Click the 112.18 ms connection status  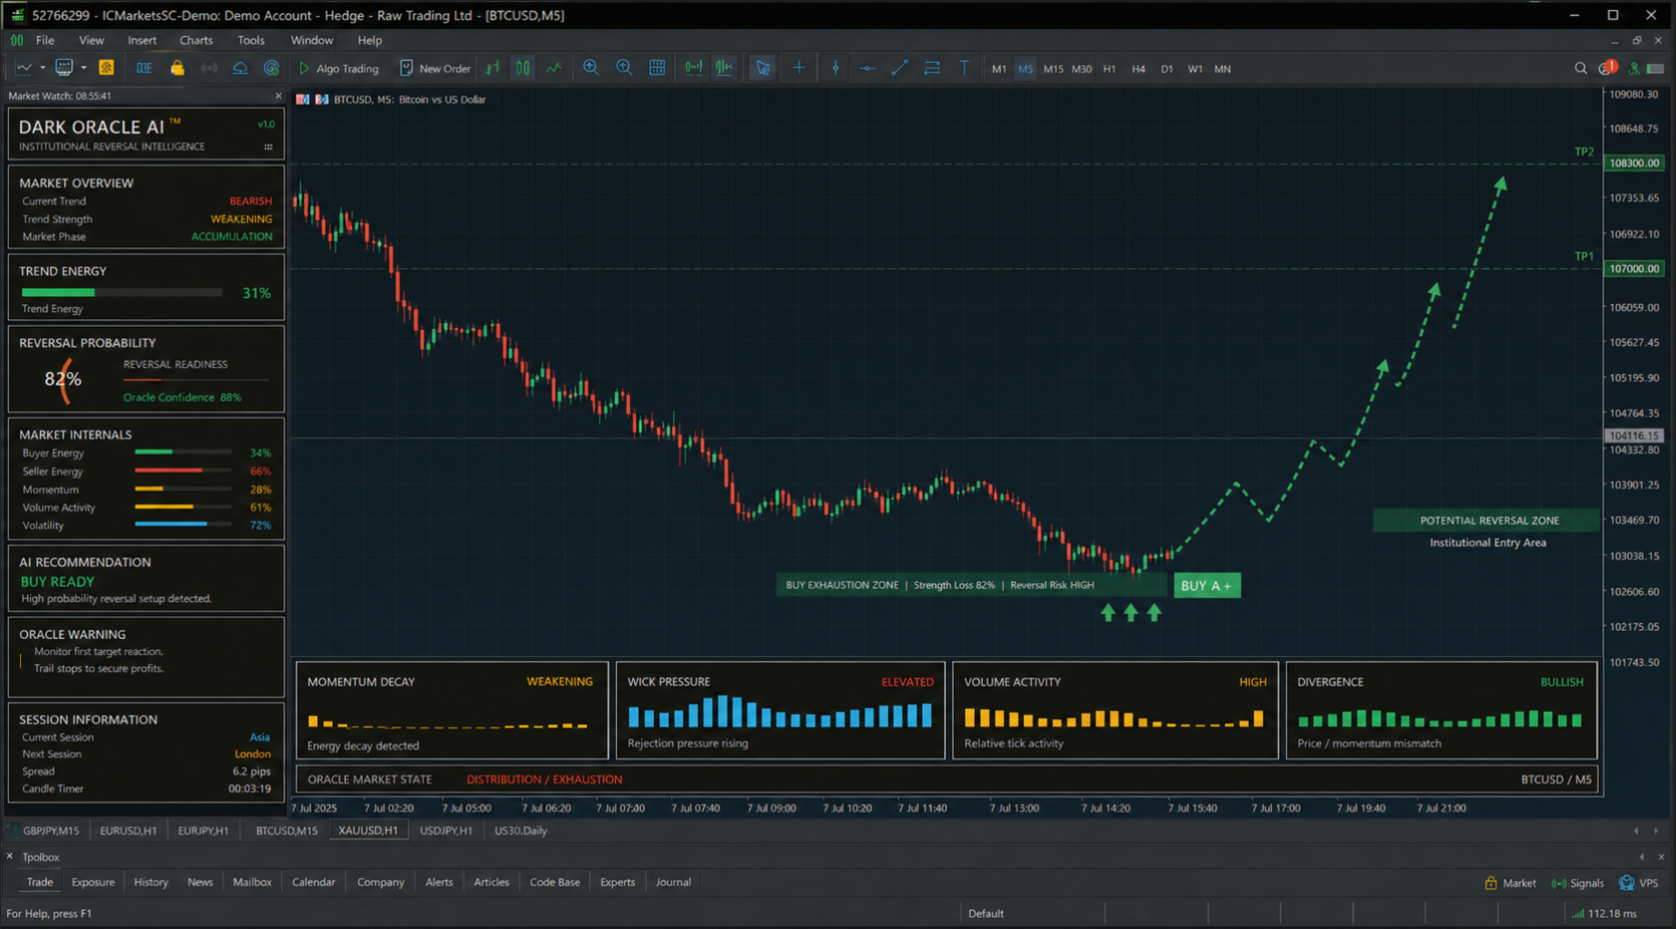[x=1604, y=914]
